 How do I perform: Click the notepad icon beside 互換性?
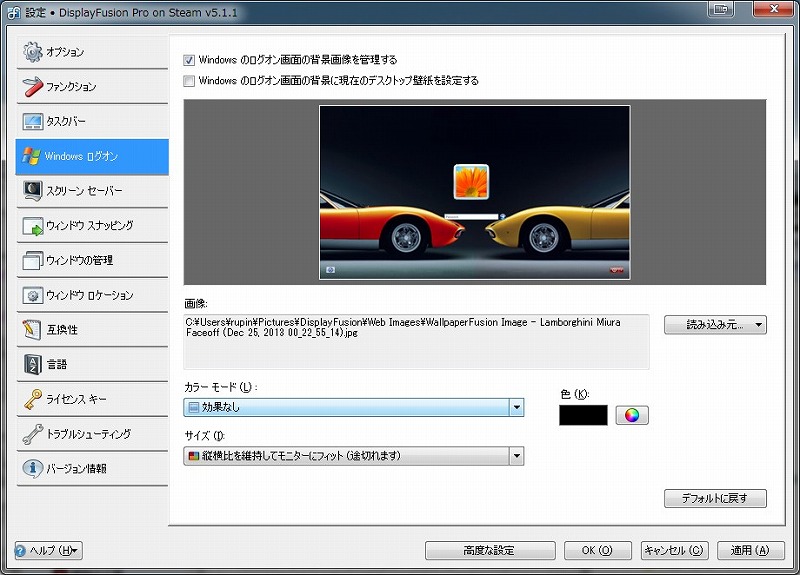[x=32, y=330]
